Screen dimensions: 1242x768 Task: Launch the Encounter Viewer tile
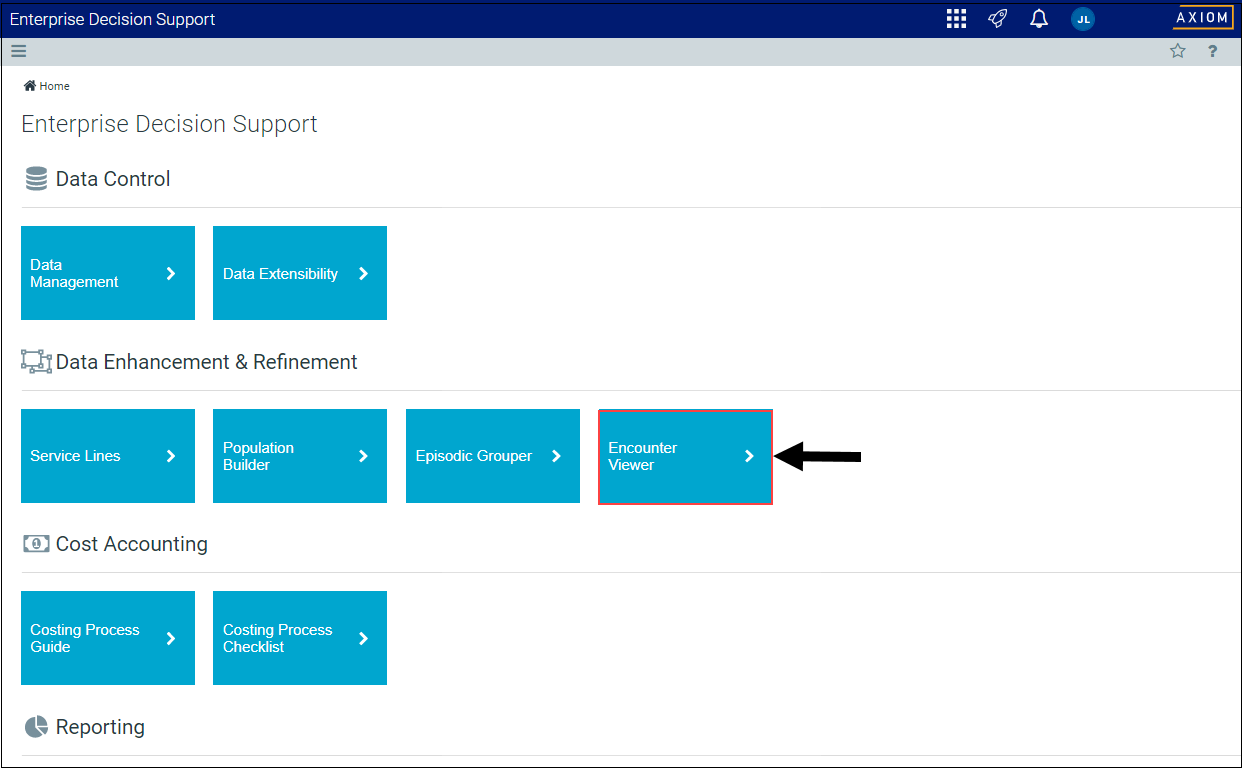click(684, 456)
